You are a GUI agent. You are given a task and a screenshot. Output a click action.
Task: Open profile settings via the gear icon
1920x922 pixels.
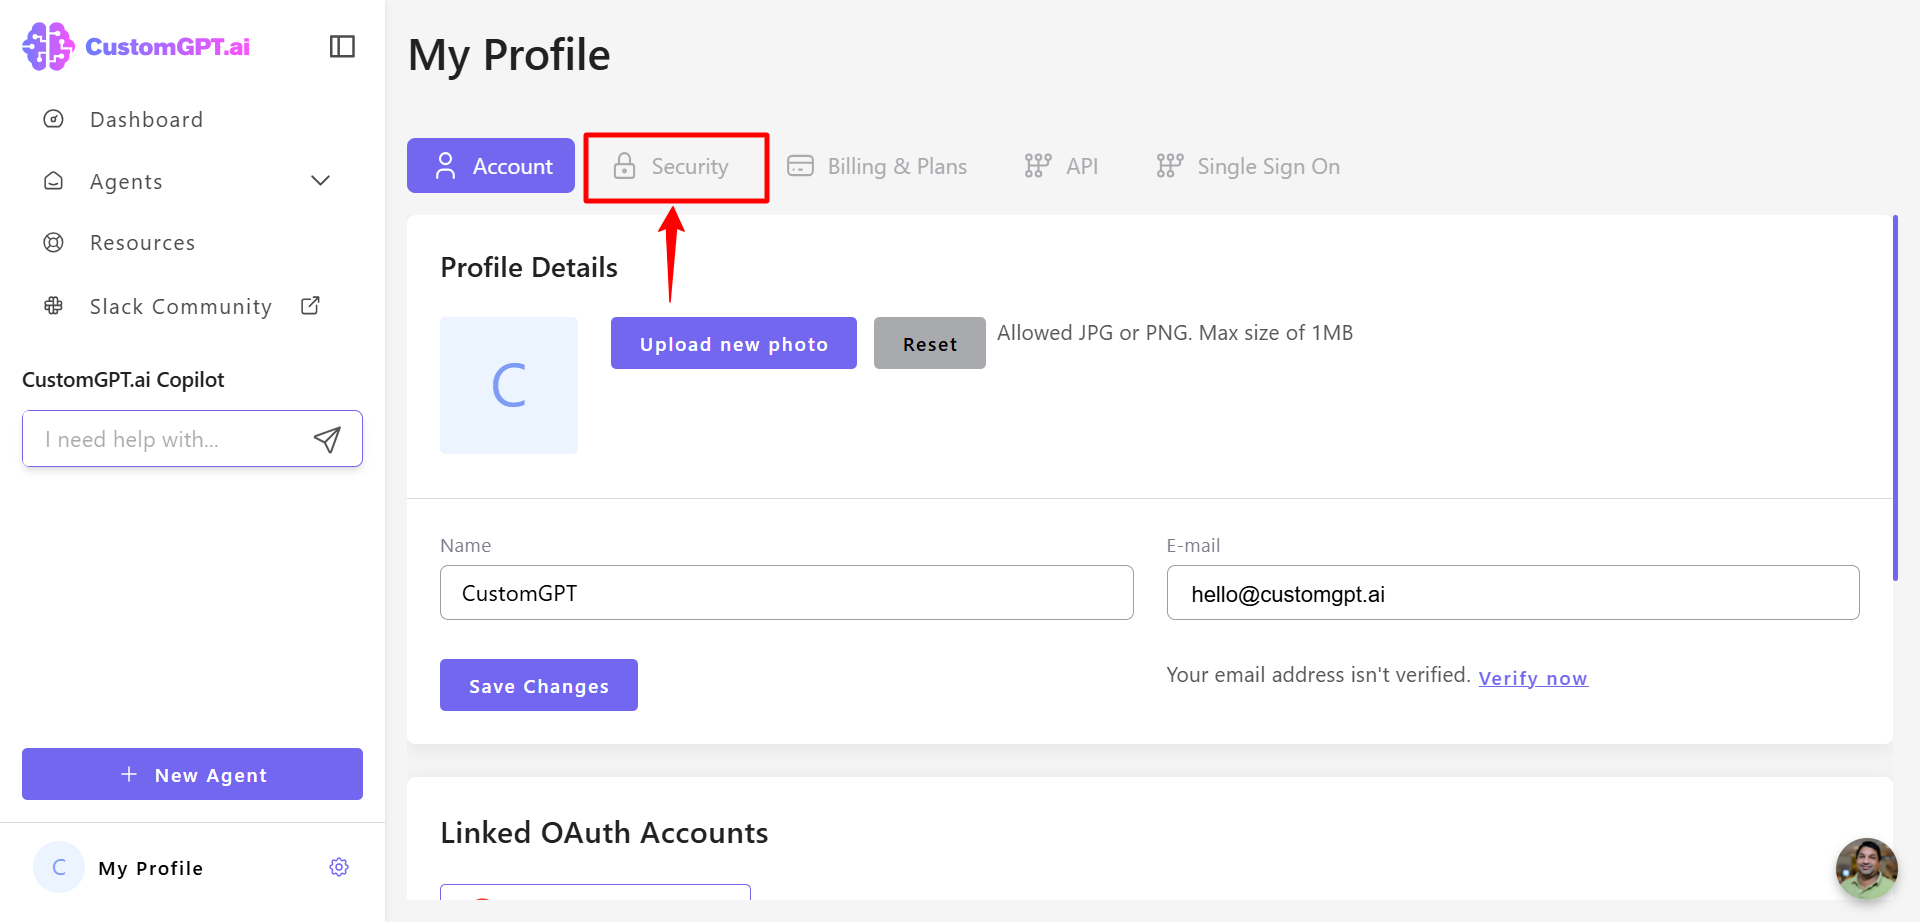click(x=339, y=867)
